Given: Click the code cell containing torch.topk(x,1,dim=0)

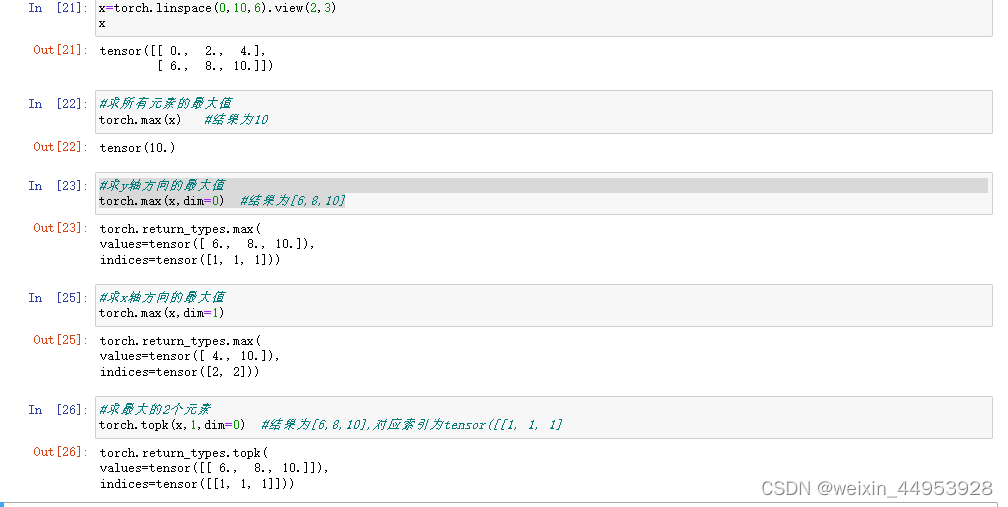Looking at the screenshot, I should [x=544, y=417].
